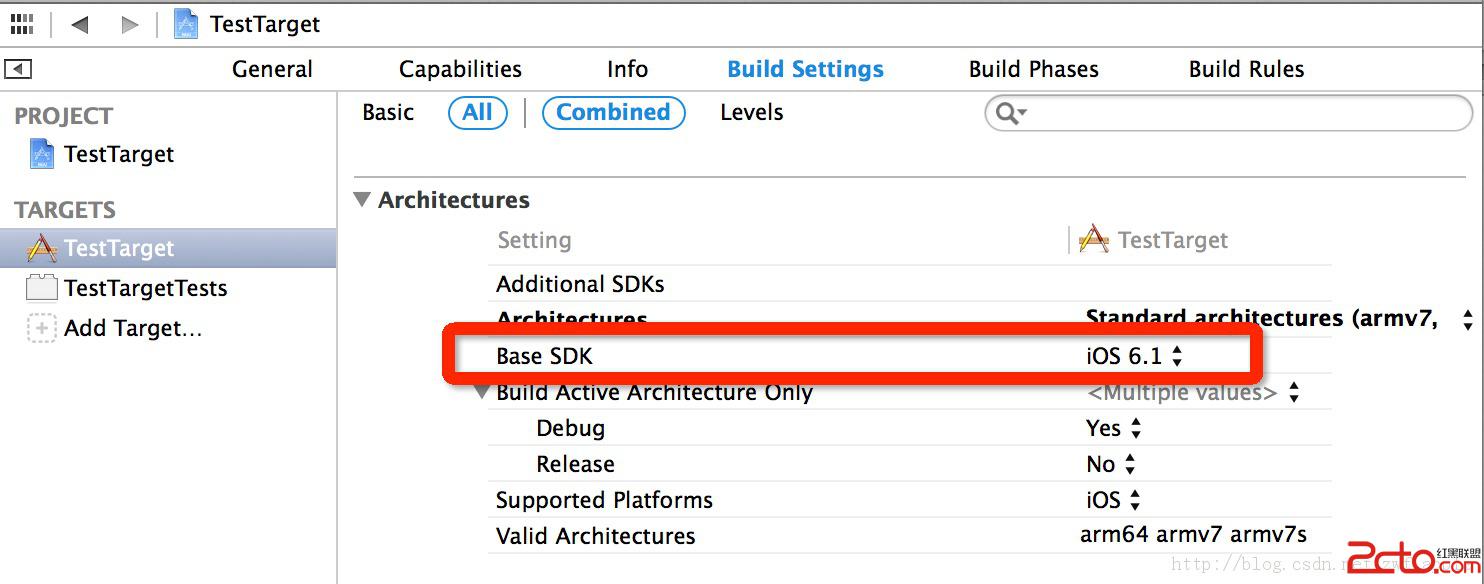The image size is (1484, 584).
Task: Toggle the Combined view filter
Action: pos(613,112)
